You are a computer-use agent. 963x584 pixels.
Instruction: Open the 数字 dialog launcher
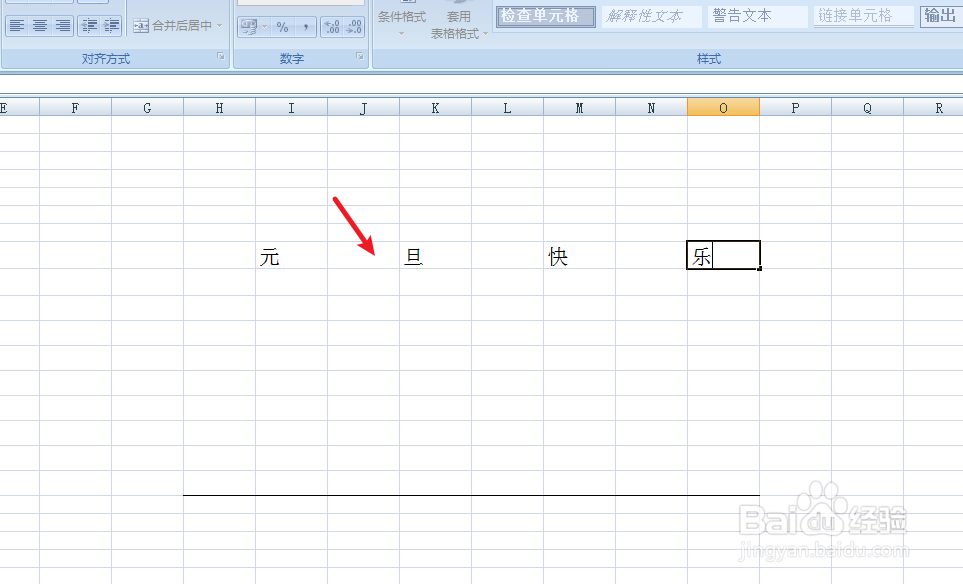click(360, 55)
